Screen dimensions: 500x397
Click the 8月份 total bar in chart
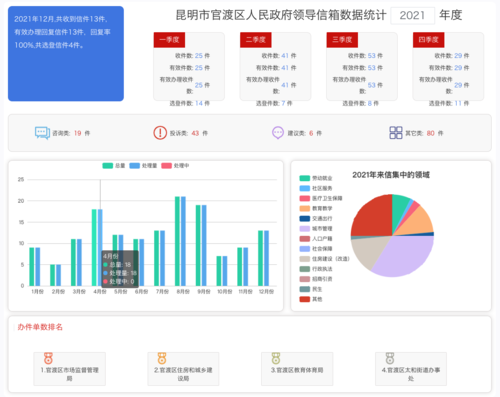click(x=177, y=241)
